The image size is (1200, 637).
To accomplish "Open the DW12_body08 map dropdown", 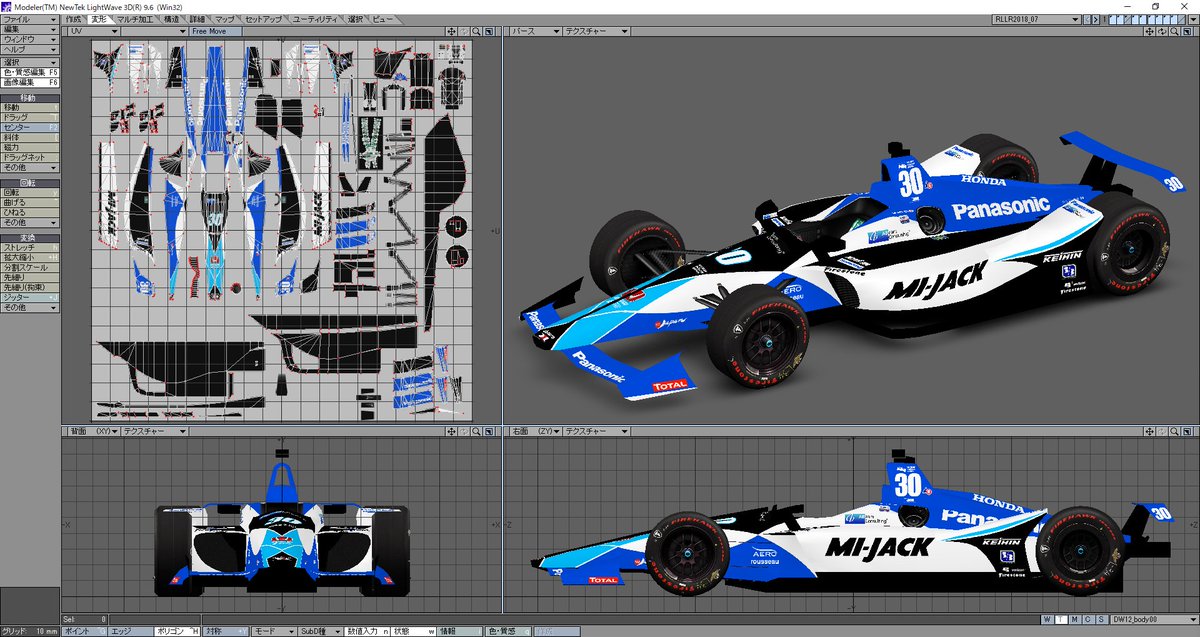I will click(1153, 619).
